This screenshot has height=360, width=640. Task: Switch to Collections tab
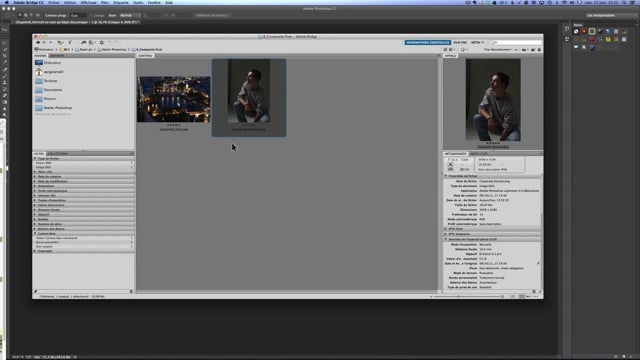pyautogui.click(x=58, y=154)
